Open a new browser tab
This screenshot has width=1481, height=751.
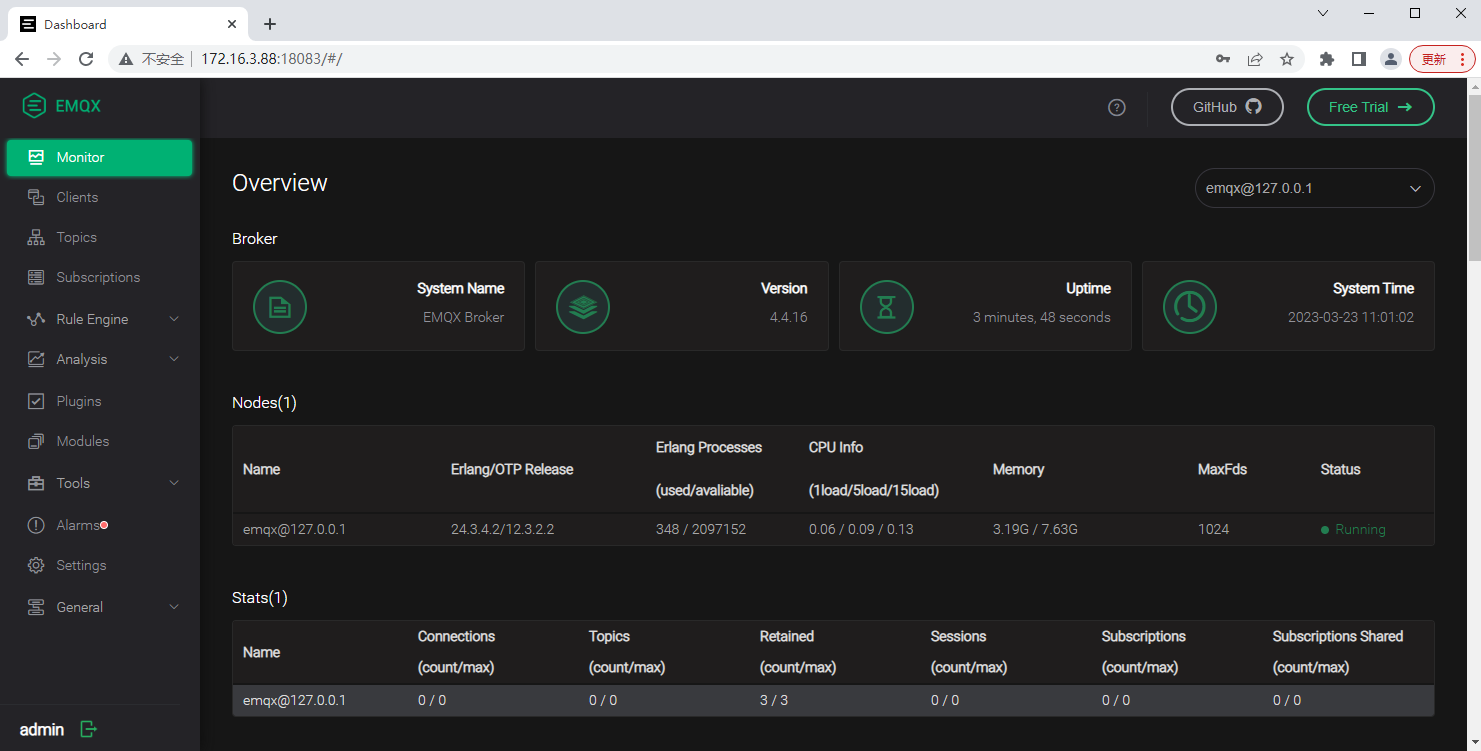269,24
